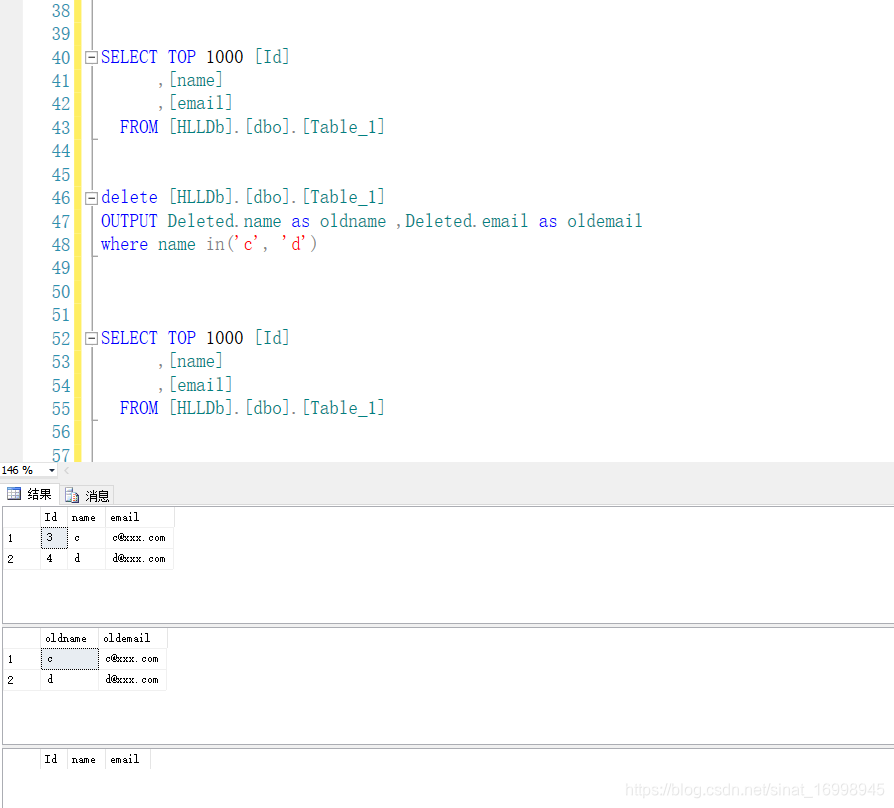Select the name column header in first result grid
Image resolution: width=894 pixels, height=808 pixels.
tap(84, 517)
